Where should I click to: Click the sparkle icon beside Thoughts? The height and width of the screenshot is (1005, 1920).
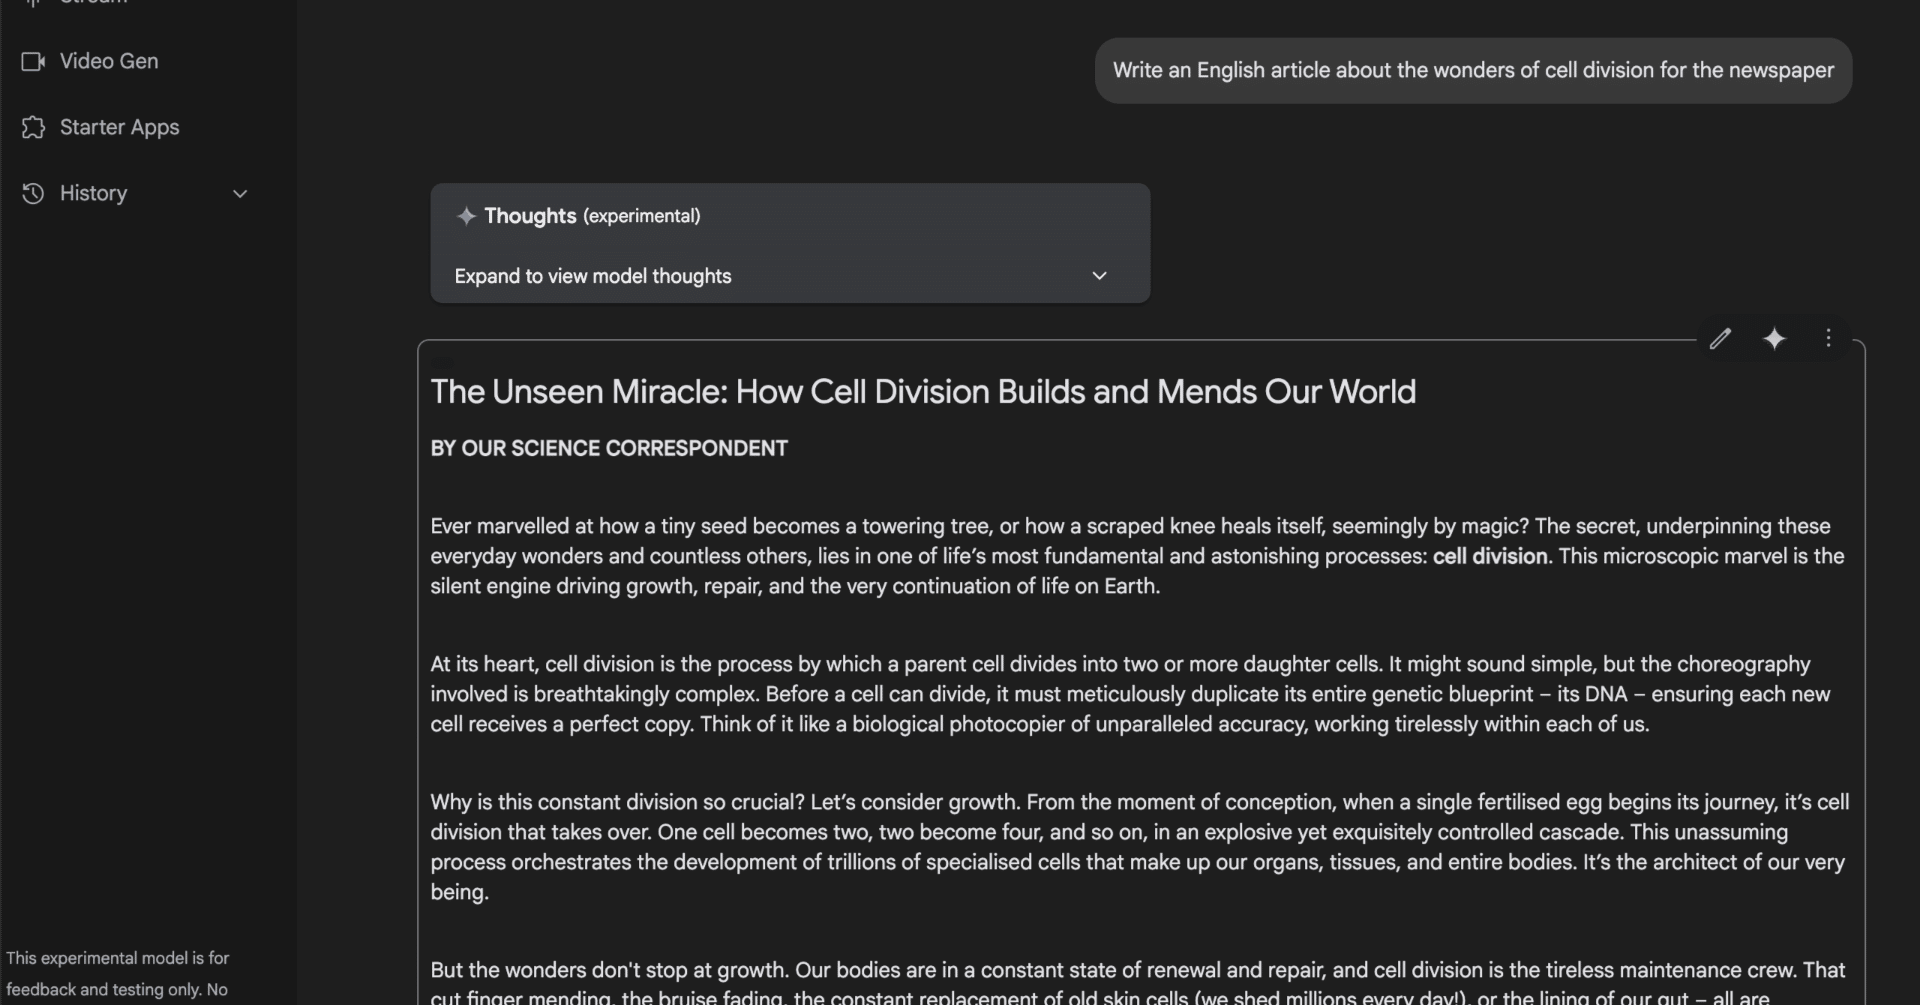click(466, 216)
